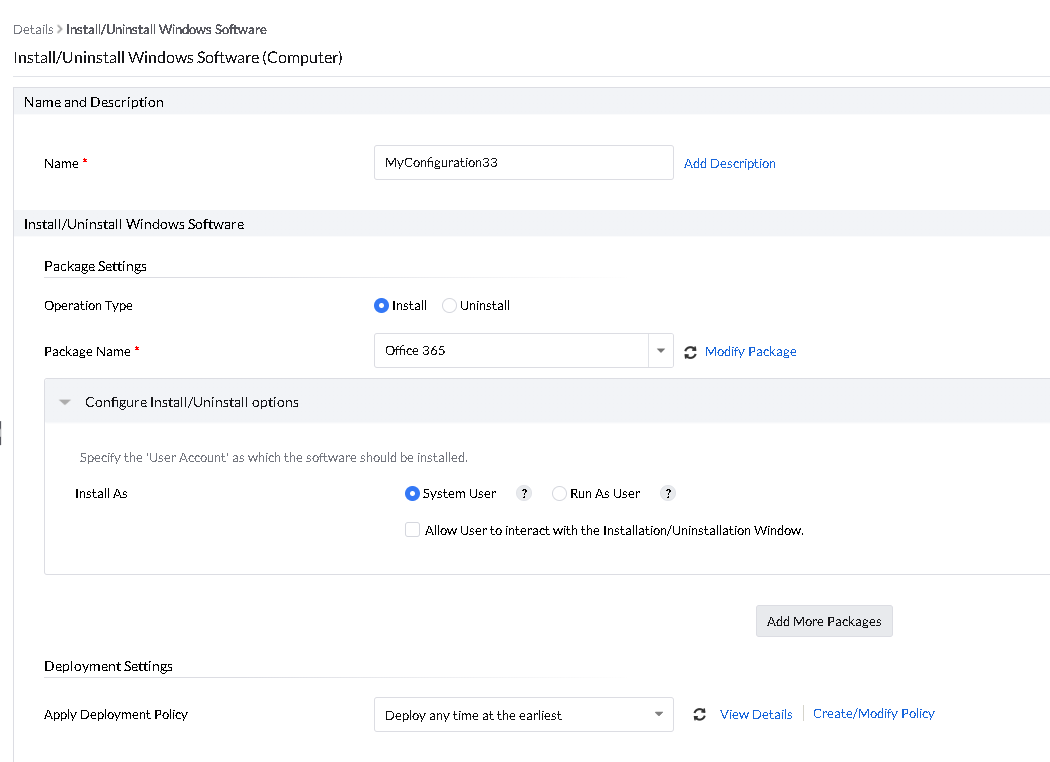The image size is (1050, 762).
Task: Click help icon next to Run As User
Action: 669,494
